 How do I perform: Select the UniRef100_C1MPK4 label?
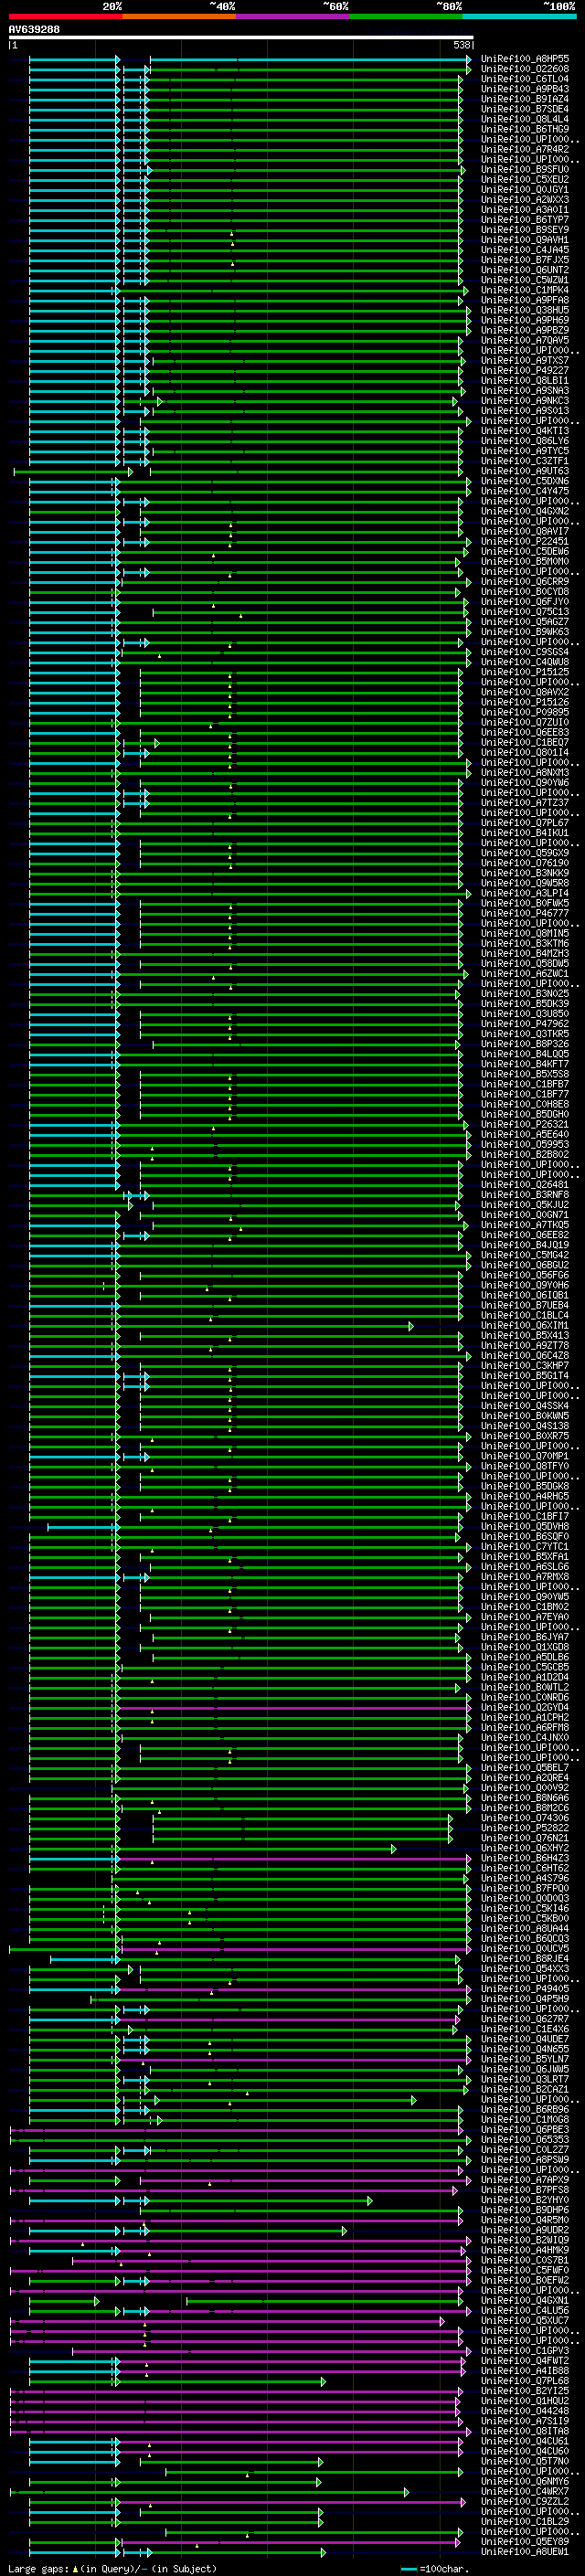coord(525,290)
